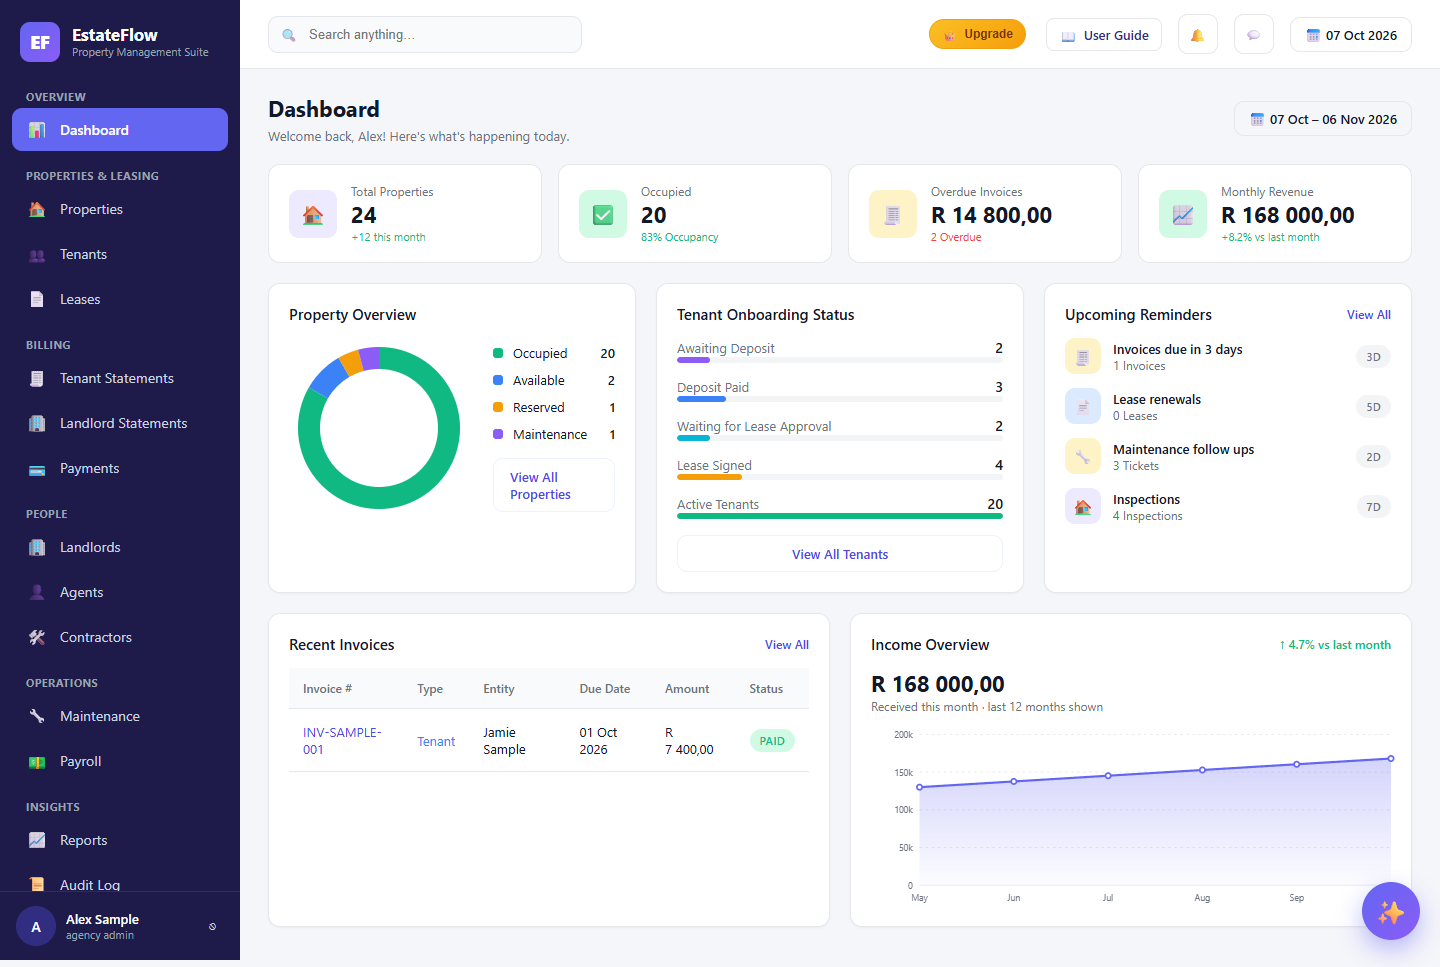
Task: Click the PAID status badge
Action: point(772,741)
